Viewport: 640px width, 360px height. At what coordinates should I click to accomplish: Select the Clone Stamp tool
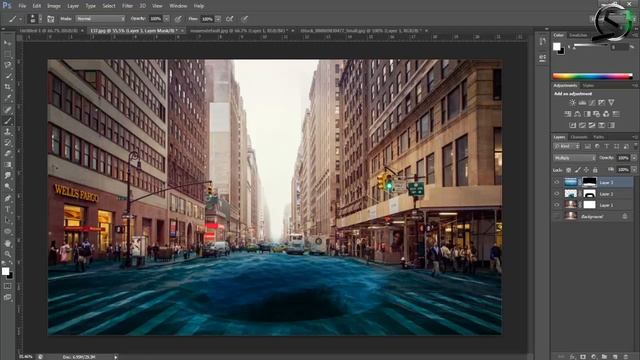click(7, 131)
